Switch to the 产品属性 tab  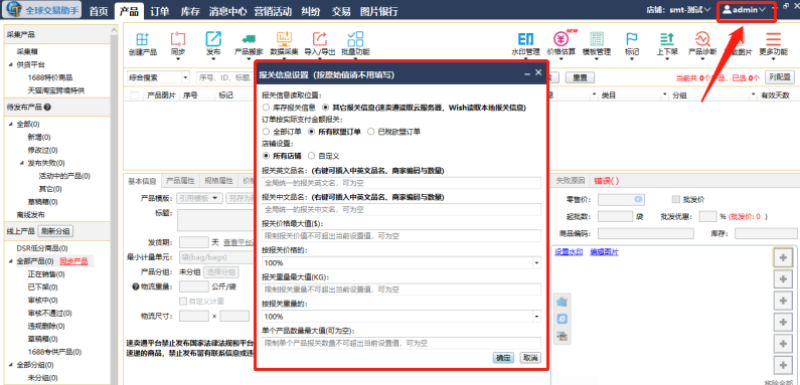coord(181,181)
